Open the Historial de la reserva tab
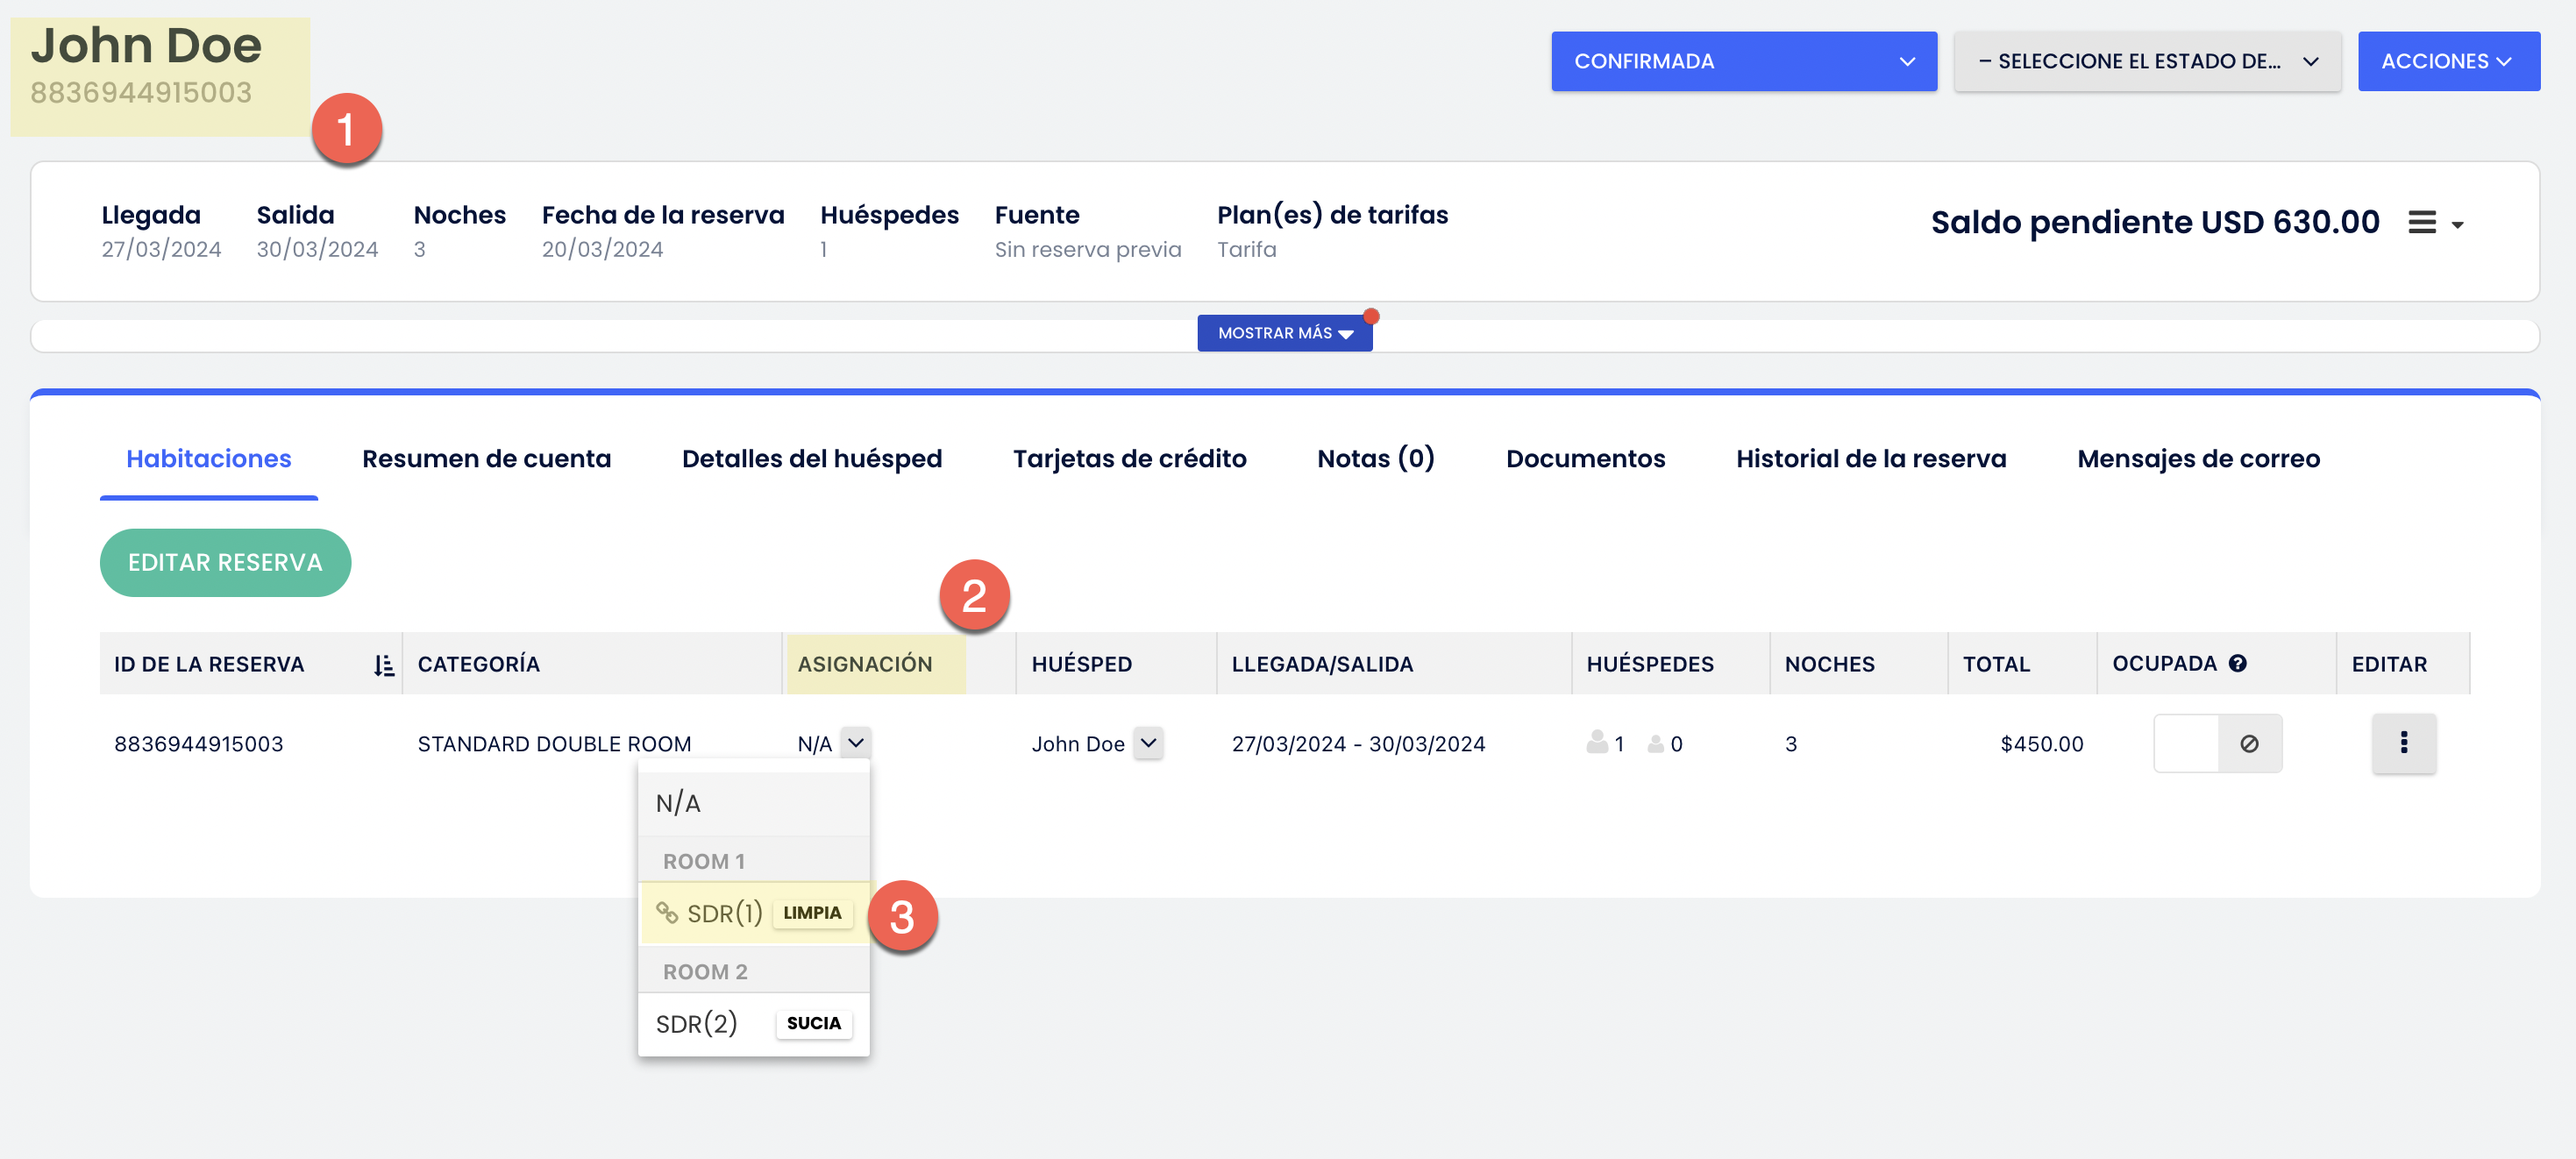Viewport: 2576px width, 1159px height. (x=1870, y=459)
